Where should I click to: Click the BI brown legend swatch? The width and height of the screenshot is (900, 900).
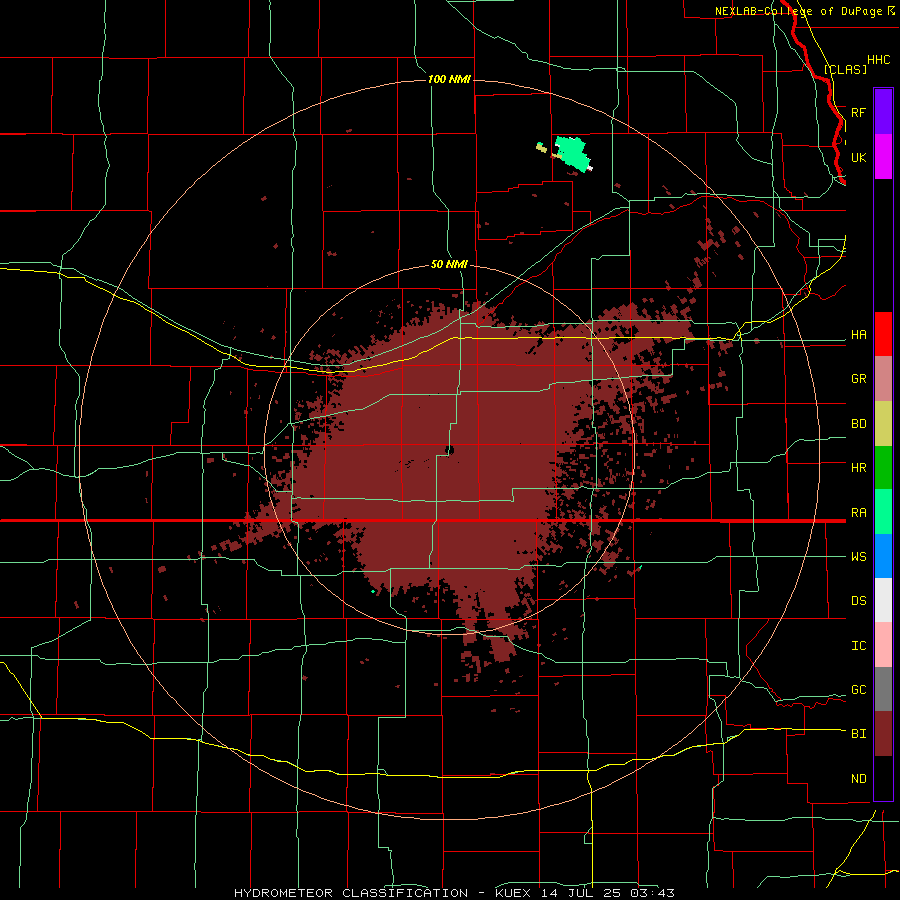coord(883,734)
